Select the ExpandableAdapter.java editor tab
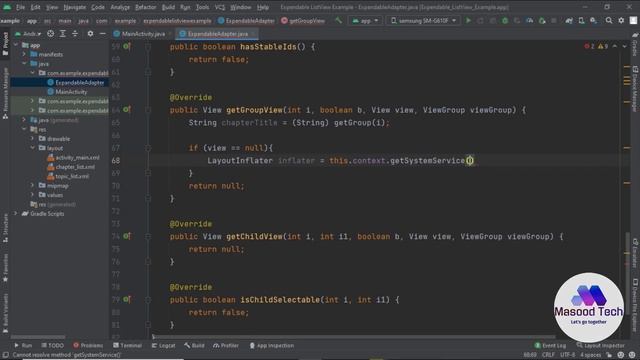 click(217, 33)
